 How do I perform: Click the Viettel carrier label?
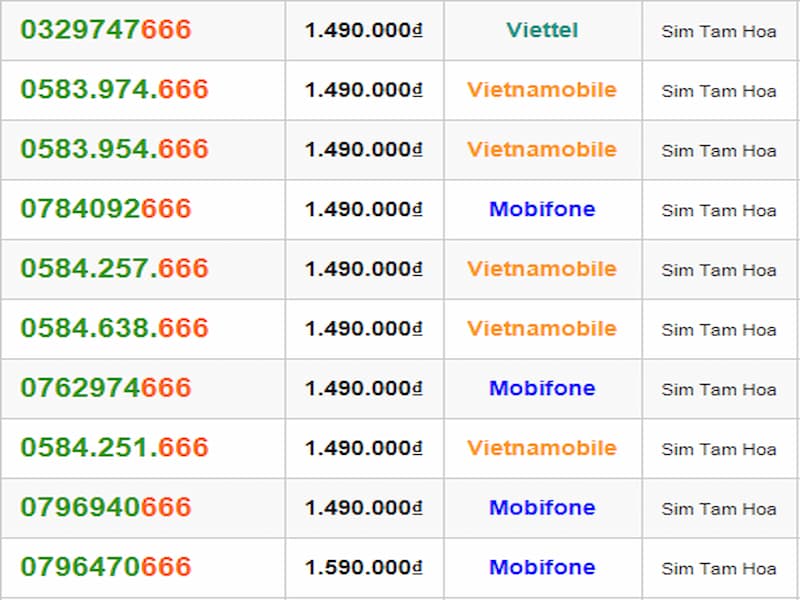542,30
